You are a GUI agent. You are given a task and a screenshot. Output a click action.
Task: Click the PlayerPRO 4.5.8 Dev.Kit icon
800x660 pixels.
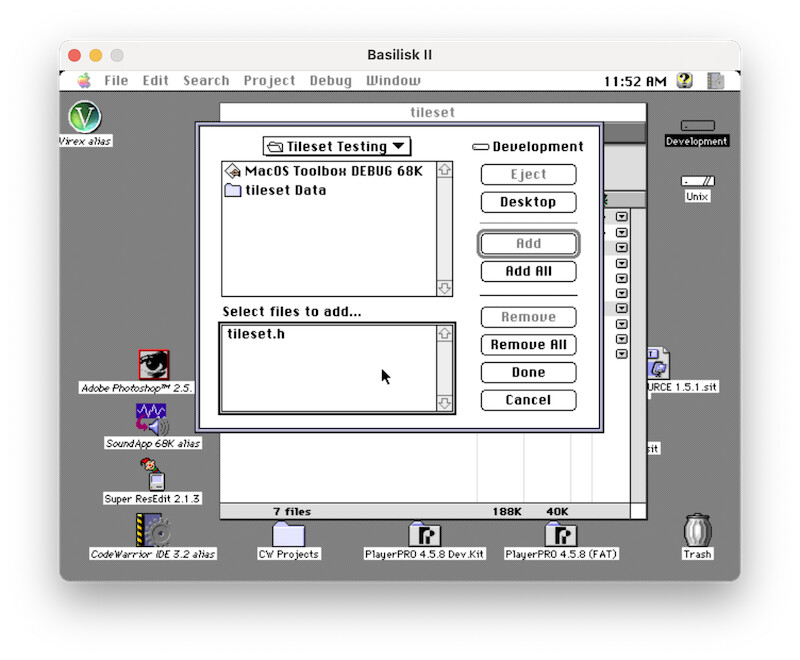(424, 534)
